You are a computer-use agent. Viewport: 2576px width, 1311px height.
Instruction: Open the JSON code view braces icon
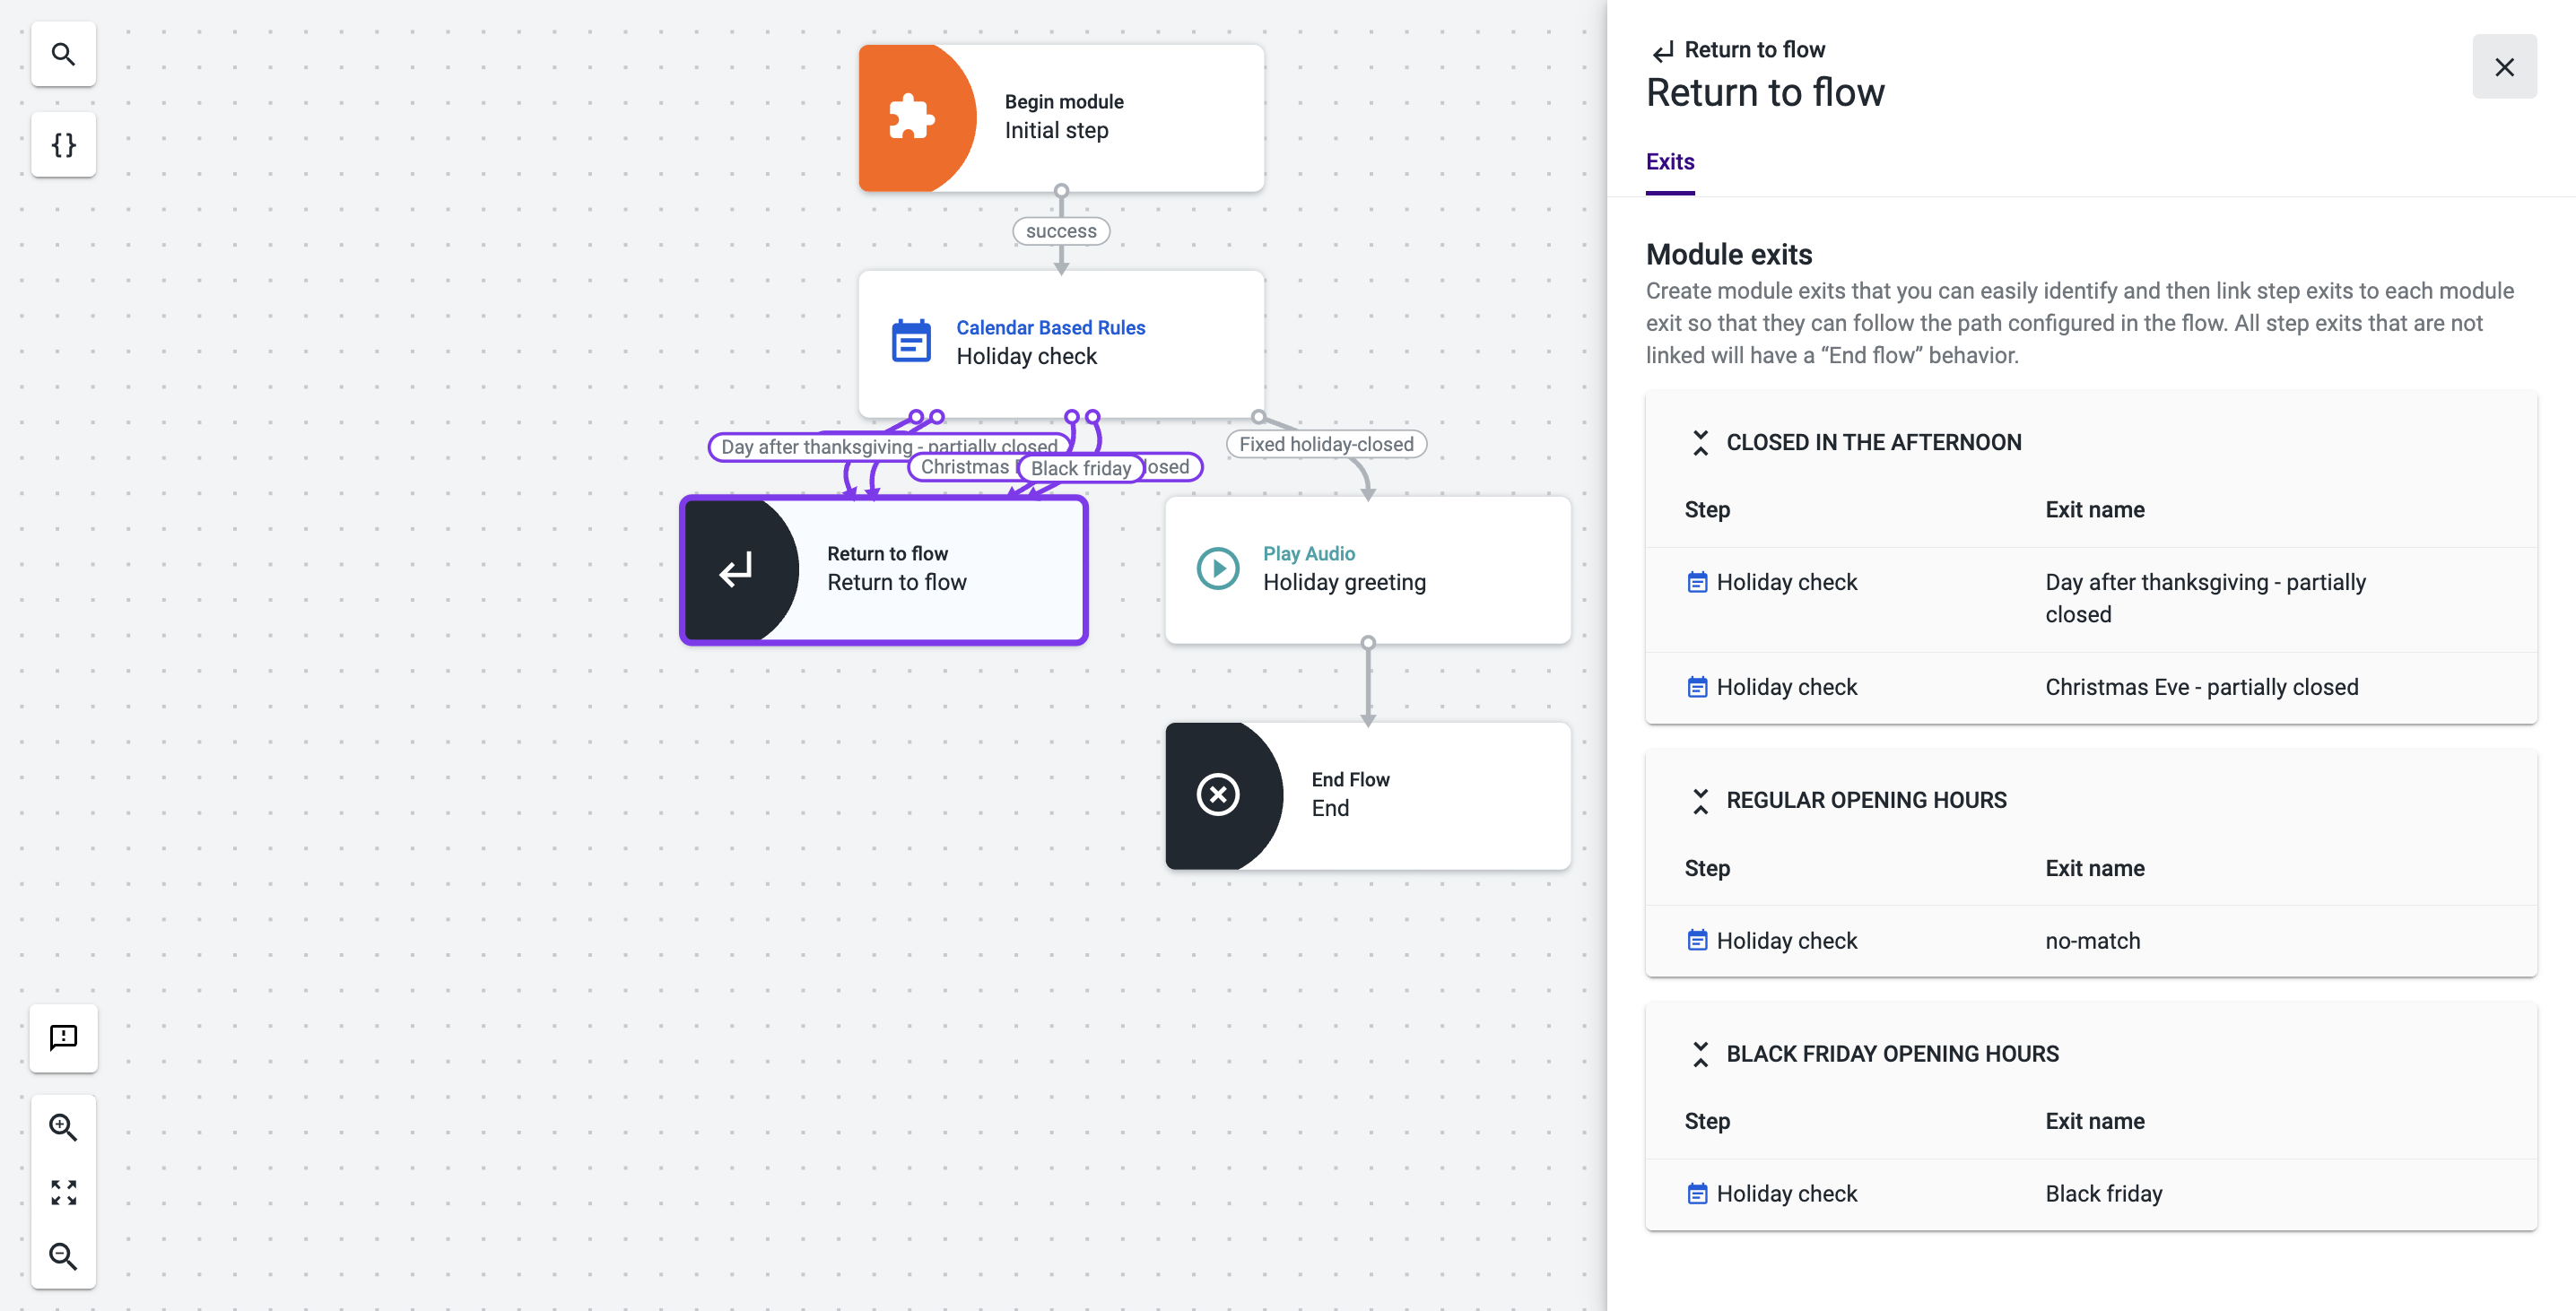coord(63,145)
